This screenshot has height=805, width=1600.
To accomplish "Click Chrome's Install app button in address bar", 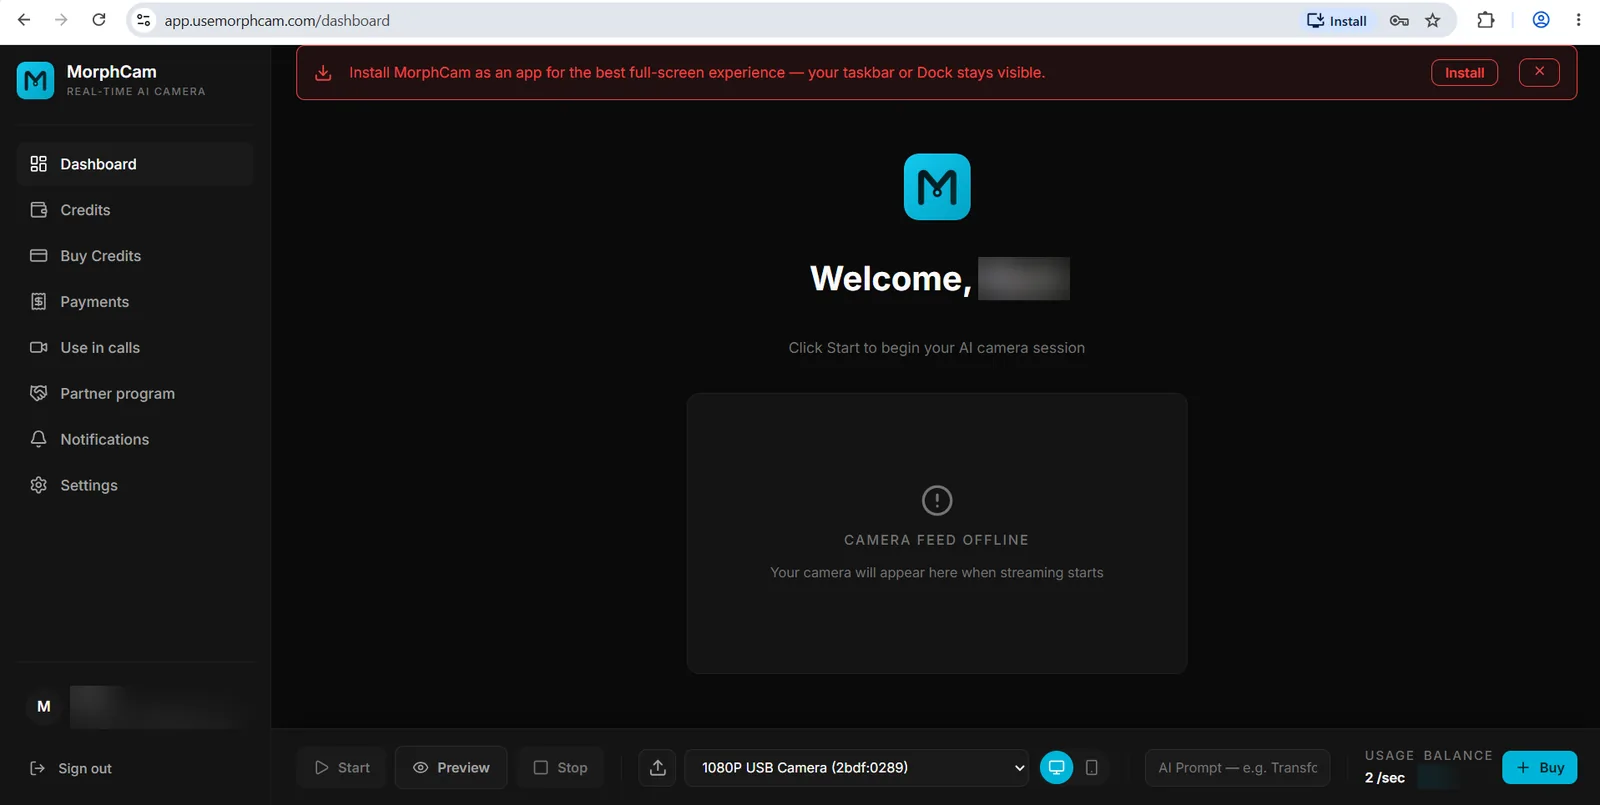I will click(x=1337, y=20).
